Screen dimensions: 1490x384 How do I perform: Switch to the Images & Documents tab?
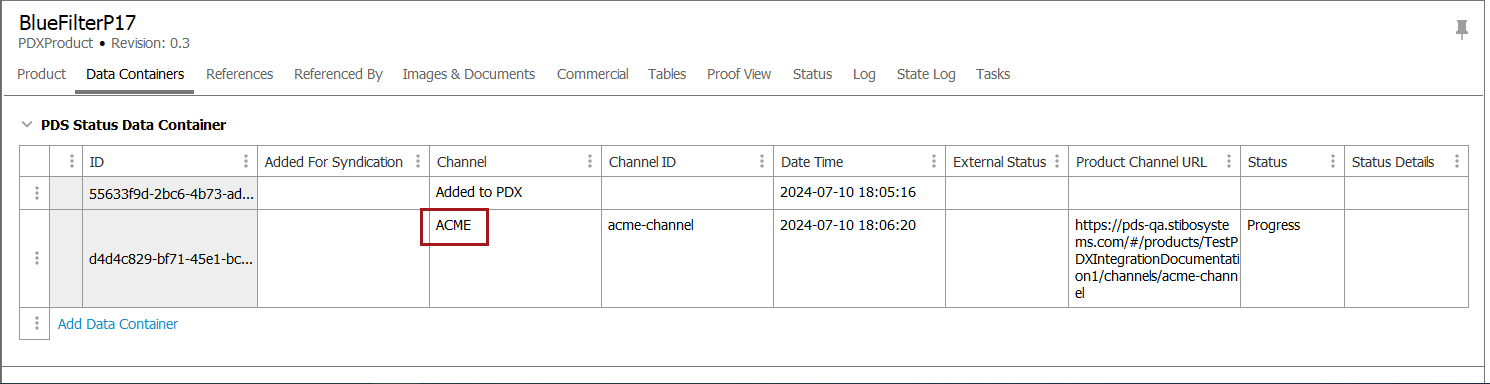[469, 74]
